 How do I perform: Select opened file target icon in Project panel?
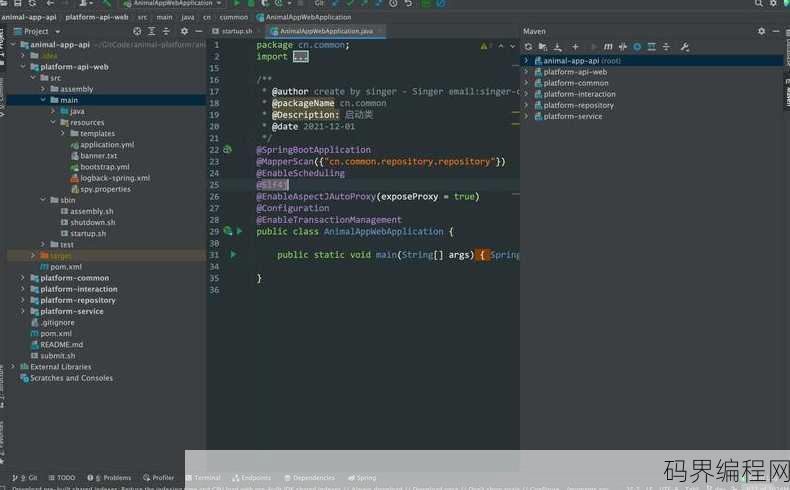(x=137, y=31)
